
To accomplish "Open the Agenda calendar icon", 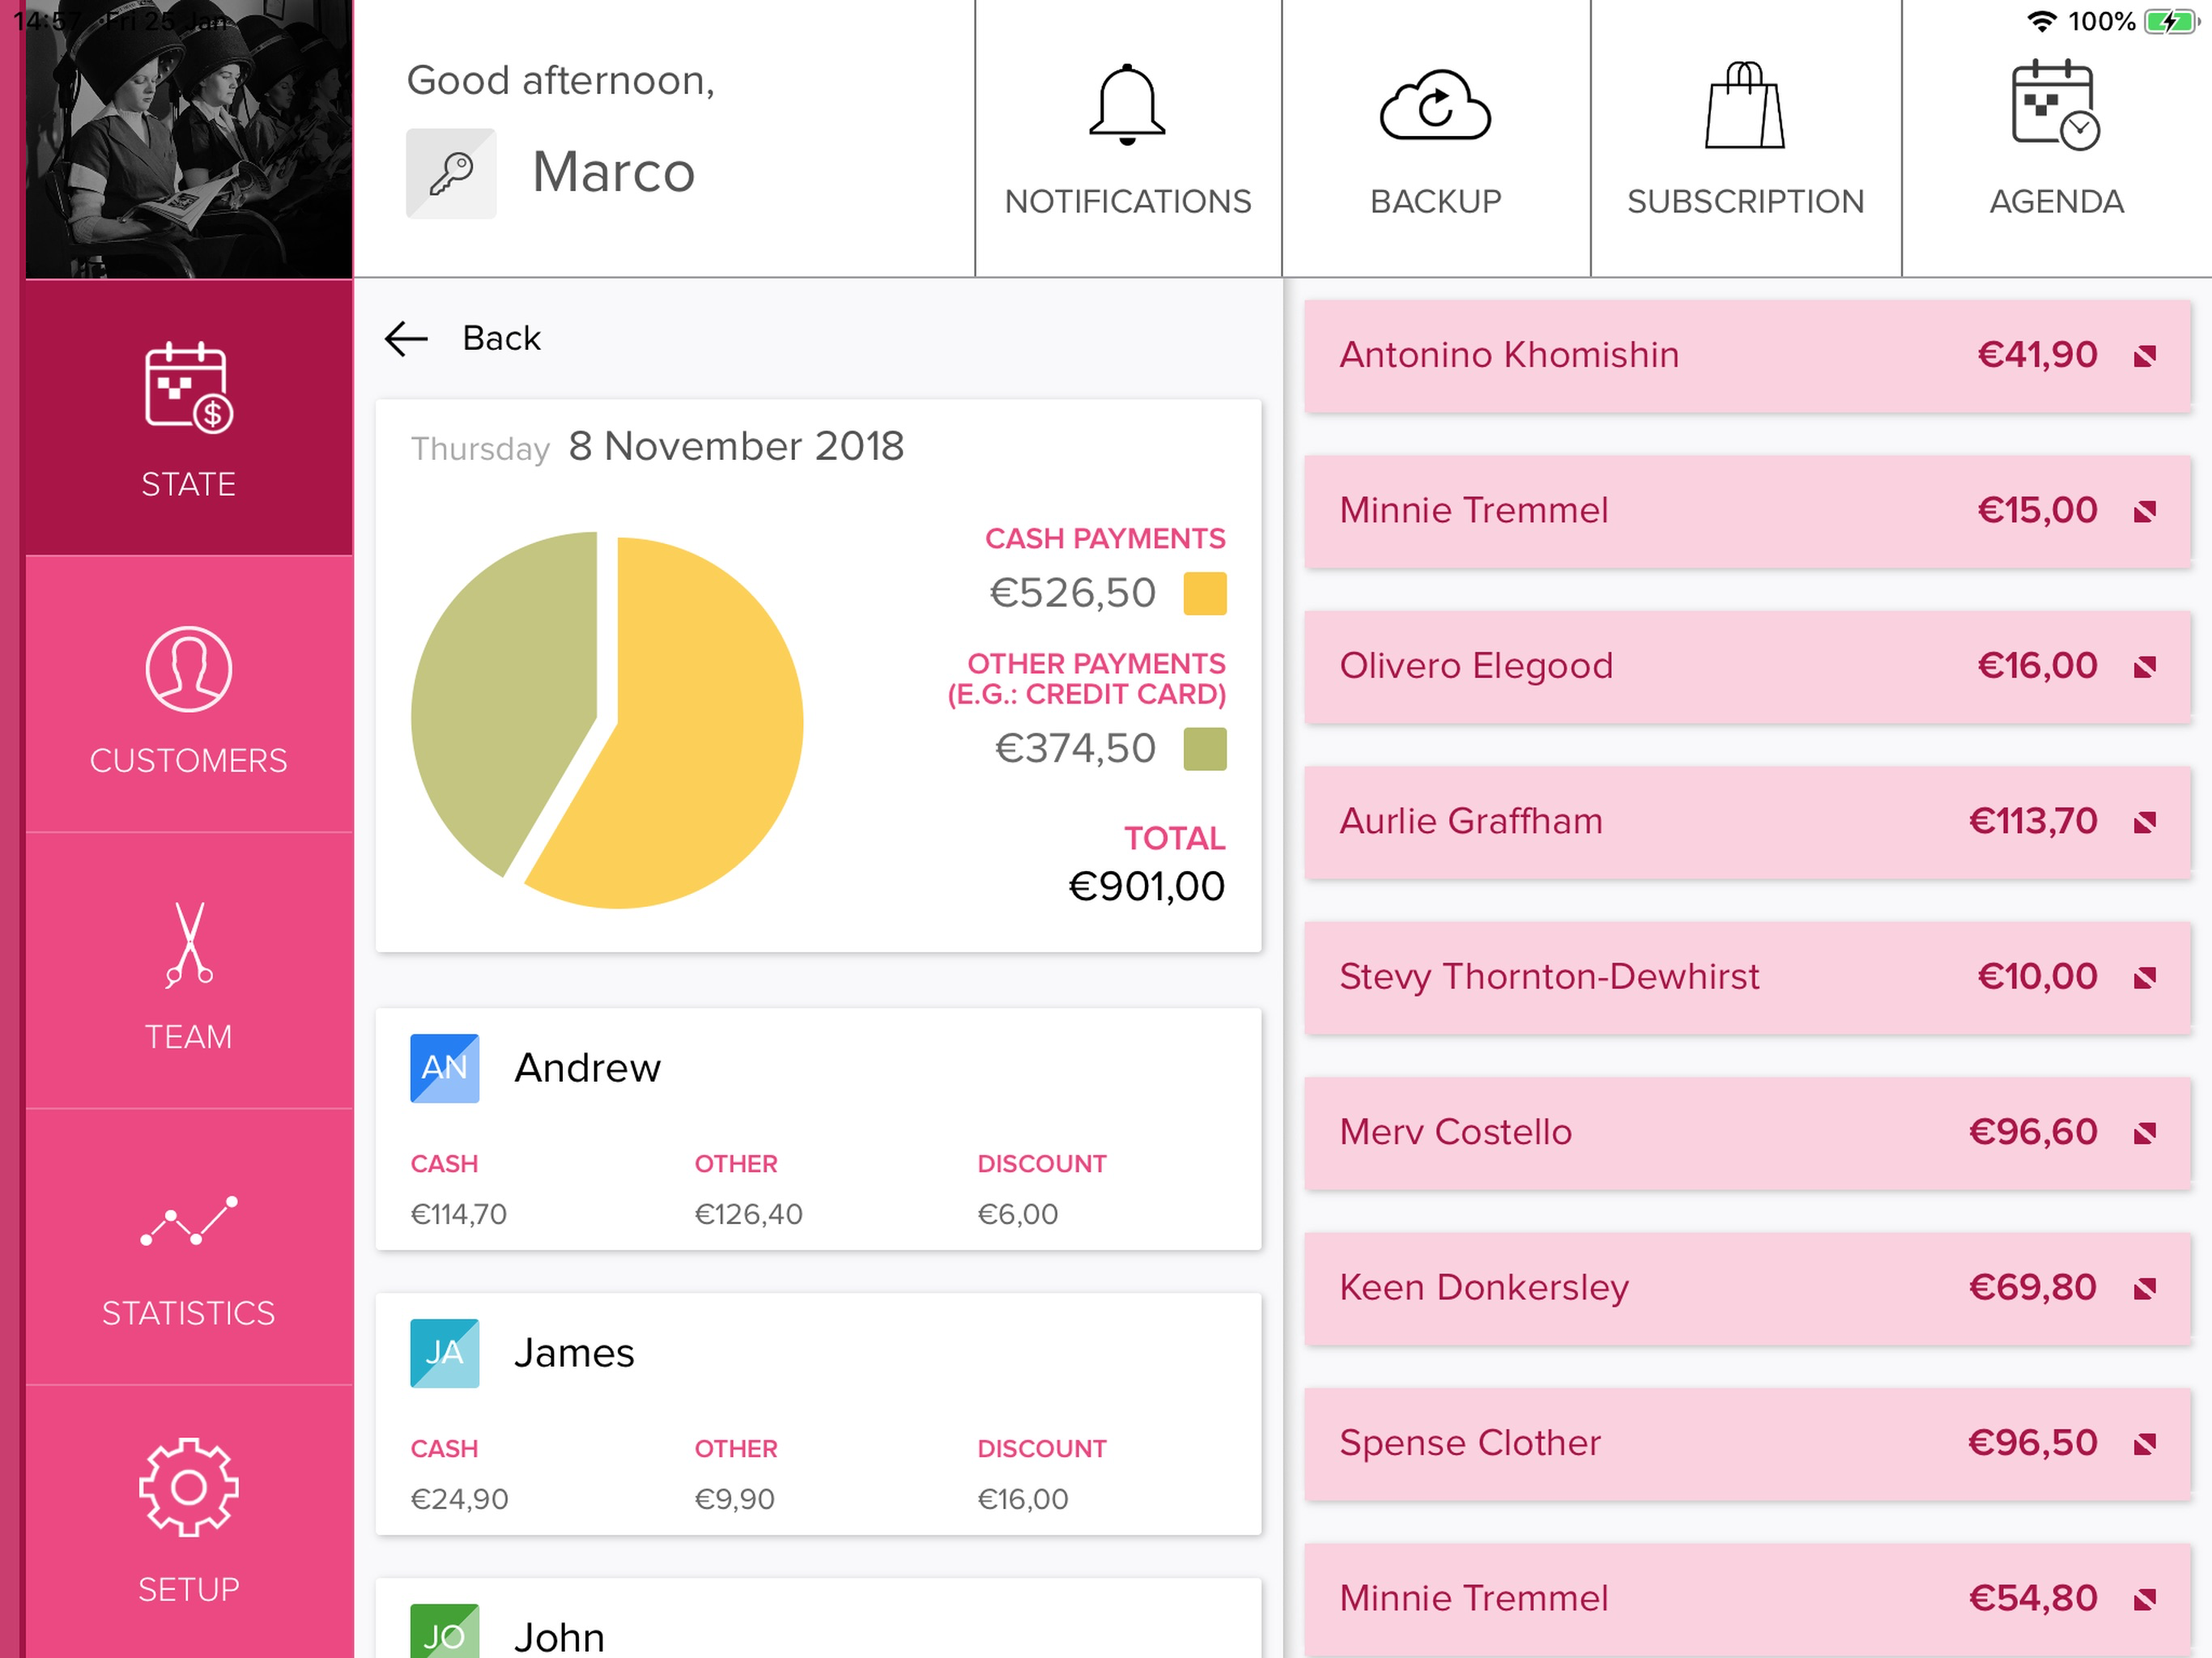I will (2055, 105).
